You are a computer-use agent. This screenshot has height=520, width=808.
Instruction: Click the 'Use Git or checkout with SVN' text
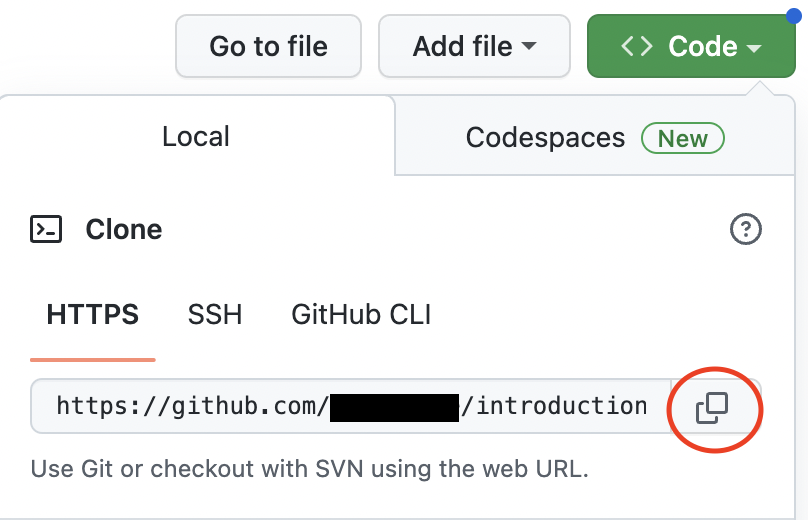point(306,468)
